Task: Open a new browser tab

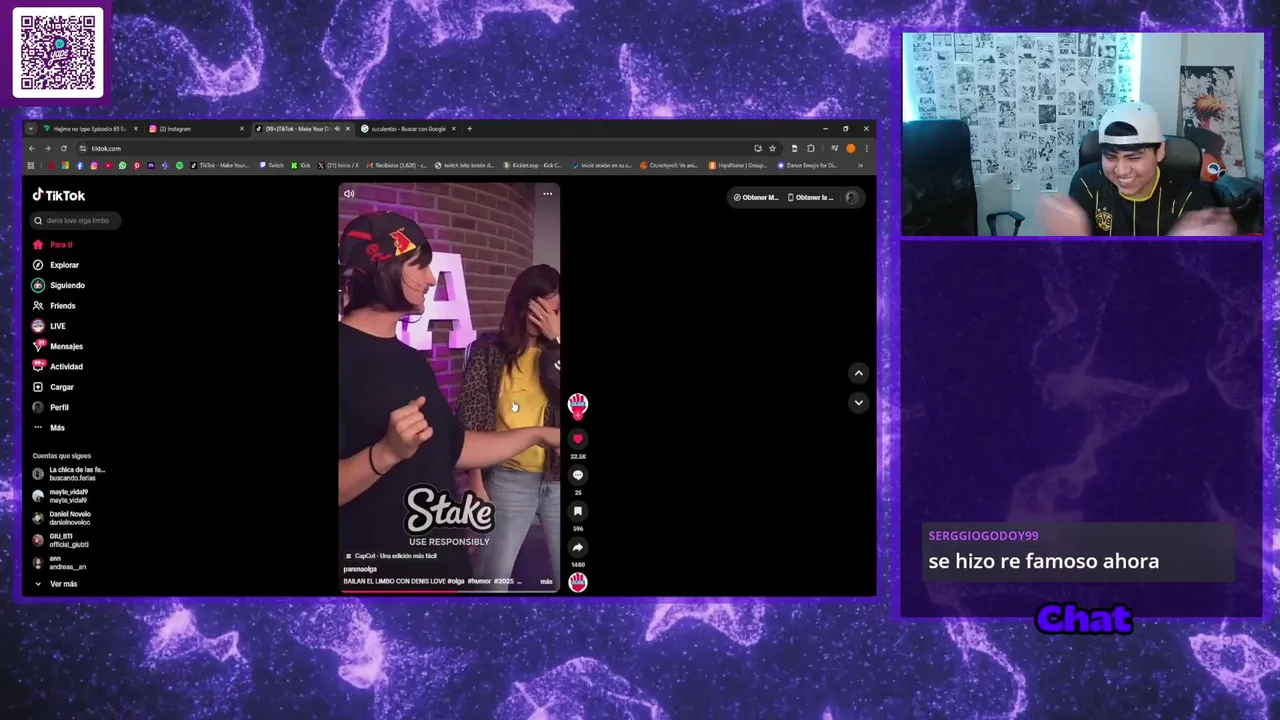Action: (469, 129)
